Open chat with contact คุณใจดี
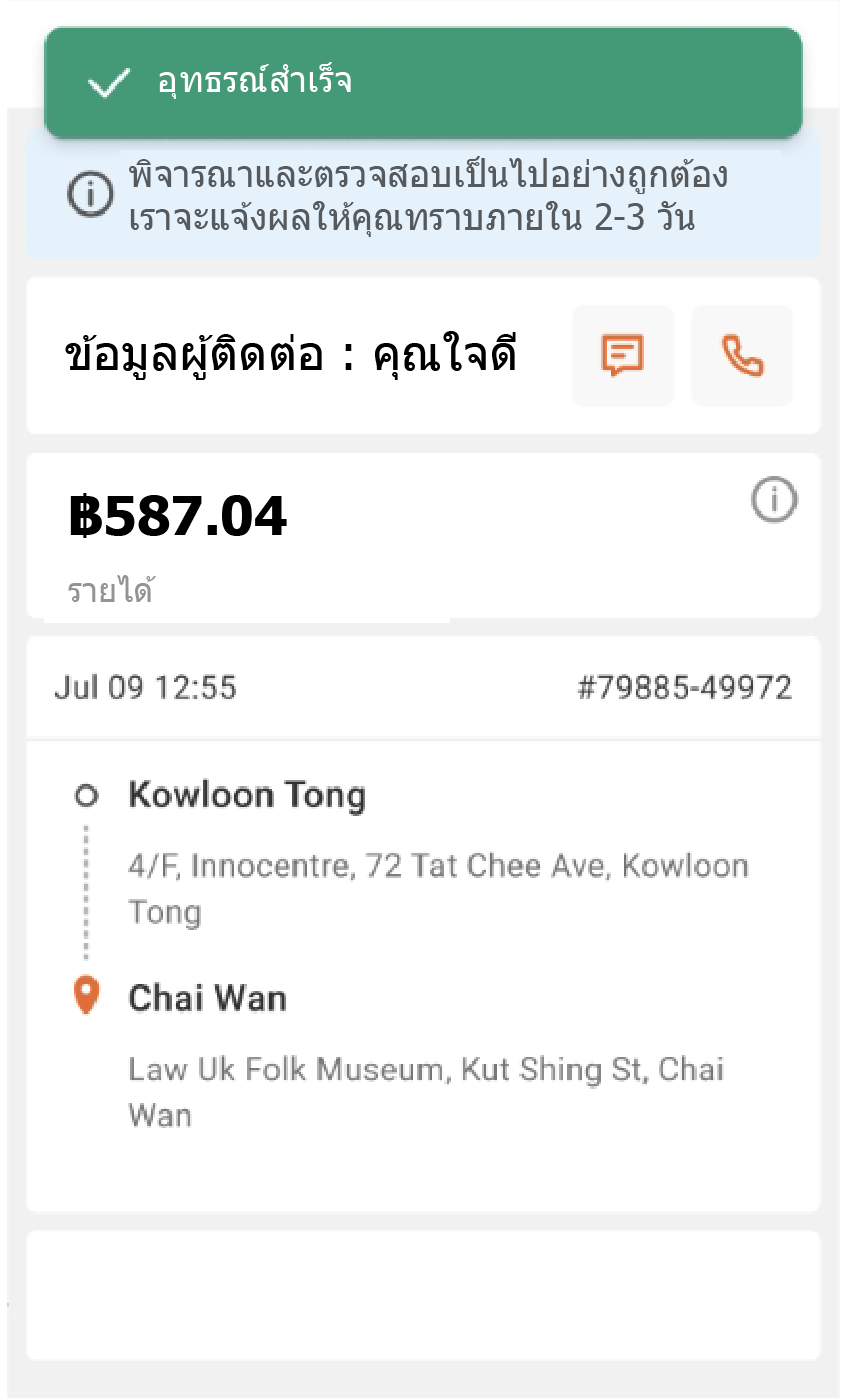 tap(623, 356)
